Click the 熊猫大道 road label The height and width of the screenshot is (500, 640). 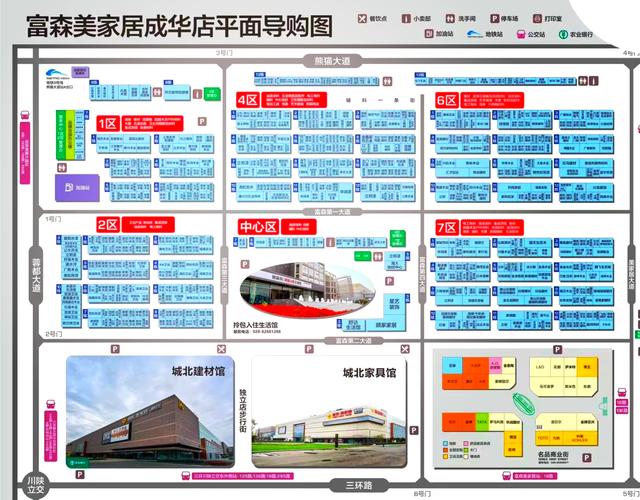coord(332,61)
